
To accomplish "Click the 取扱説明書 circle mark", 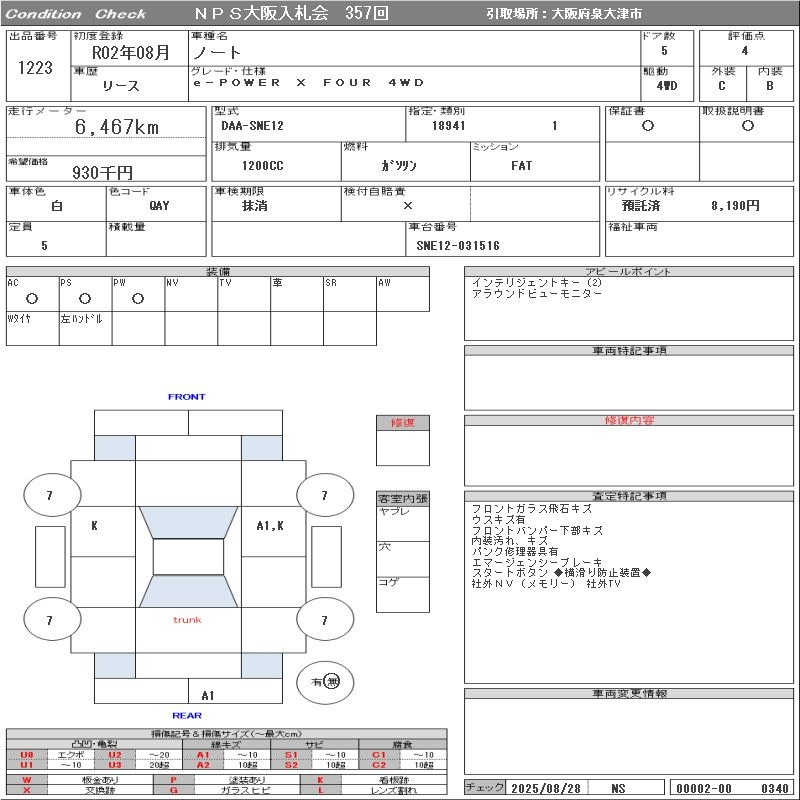I will pos(747,127).
